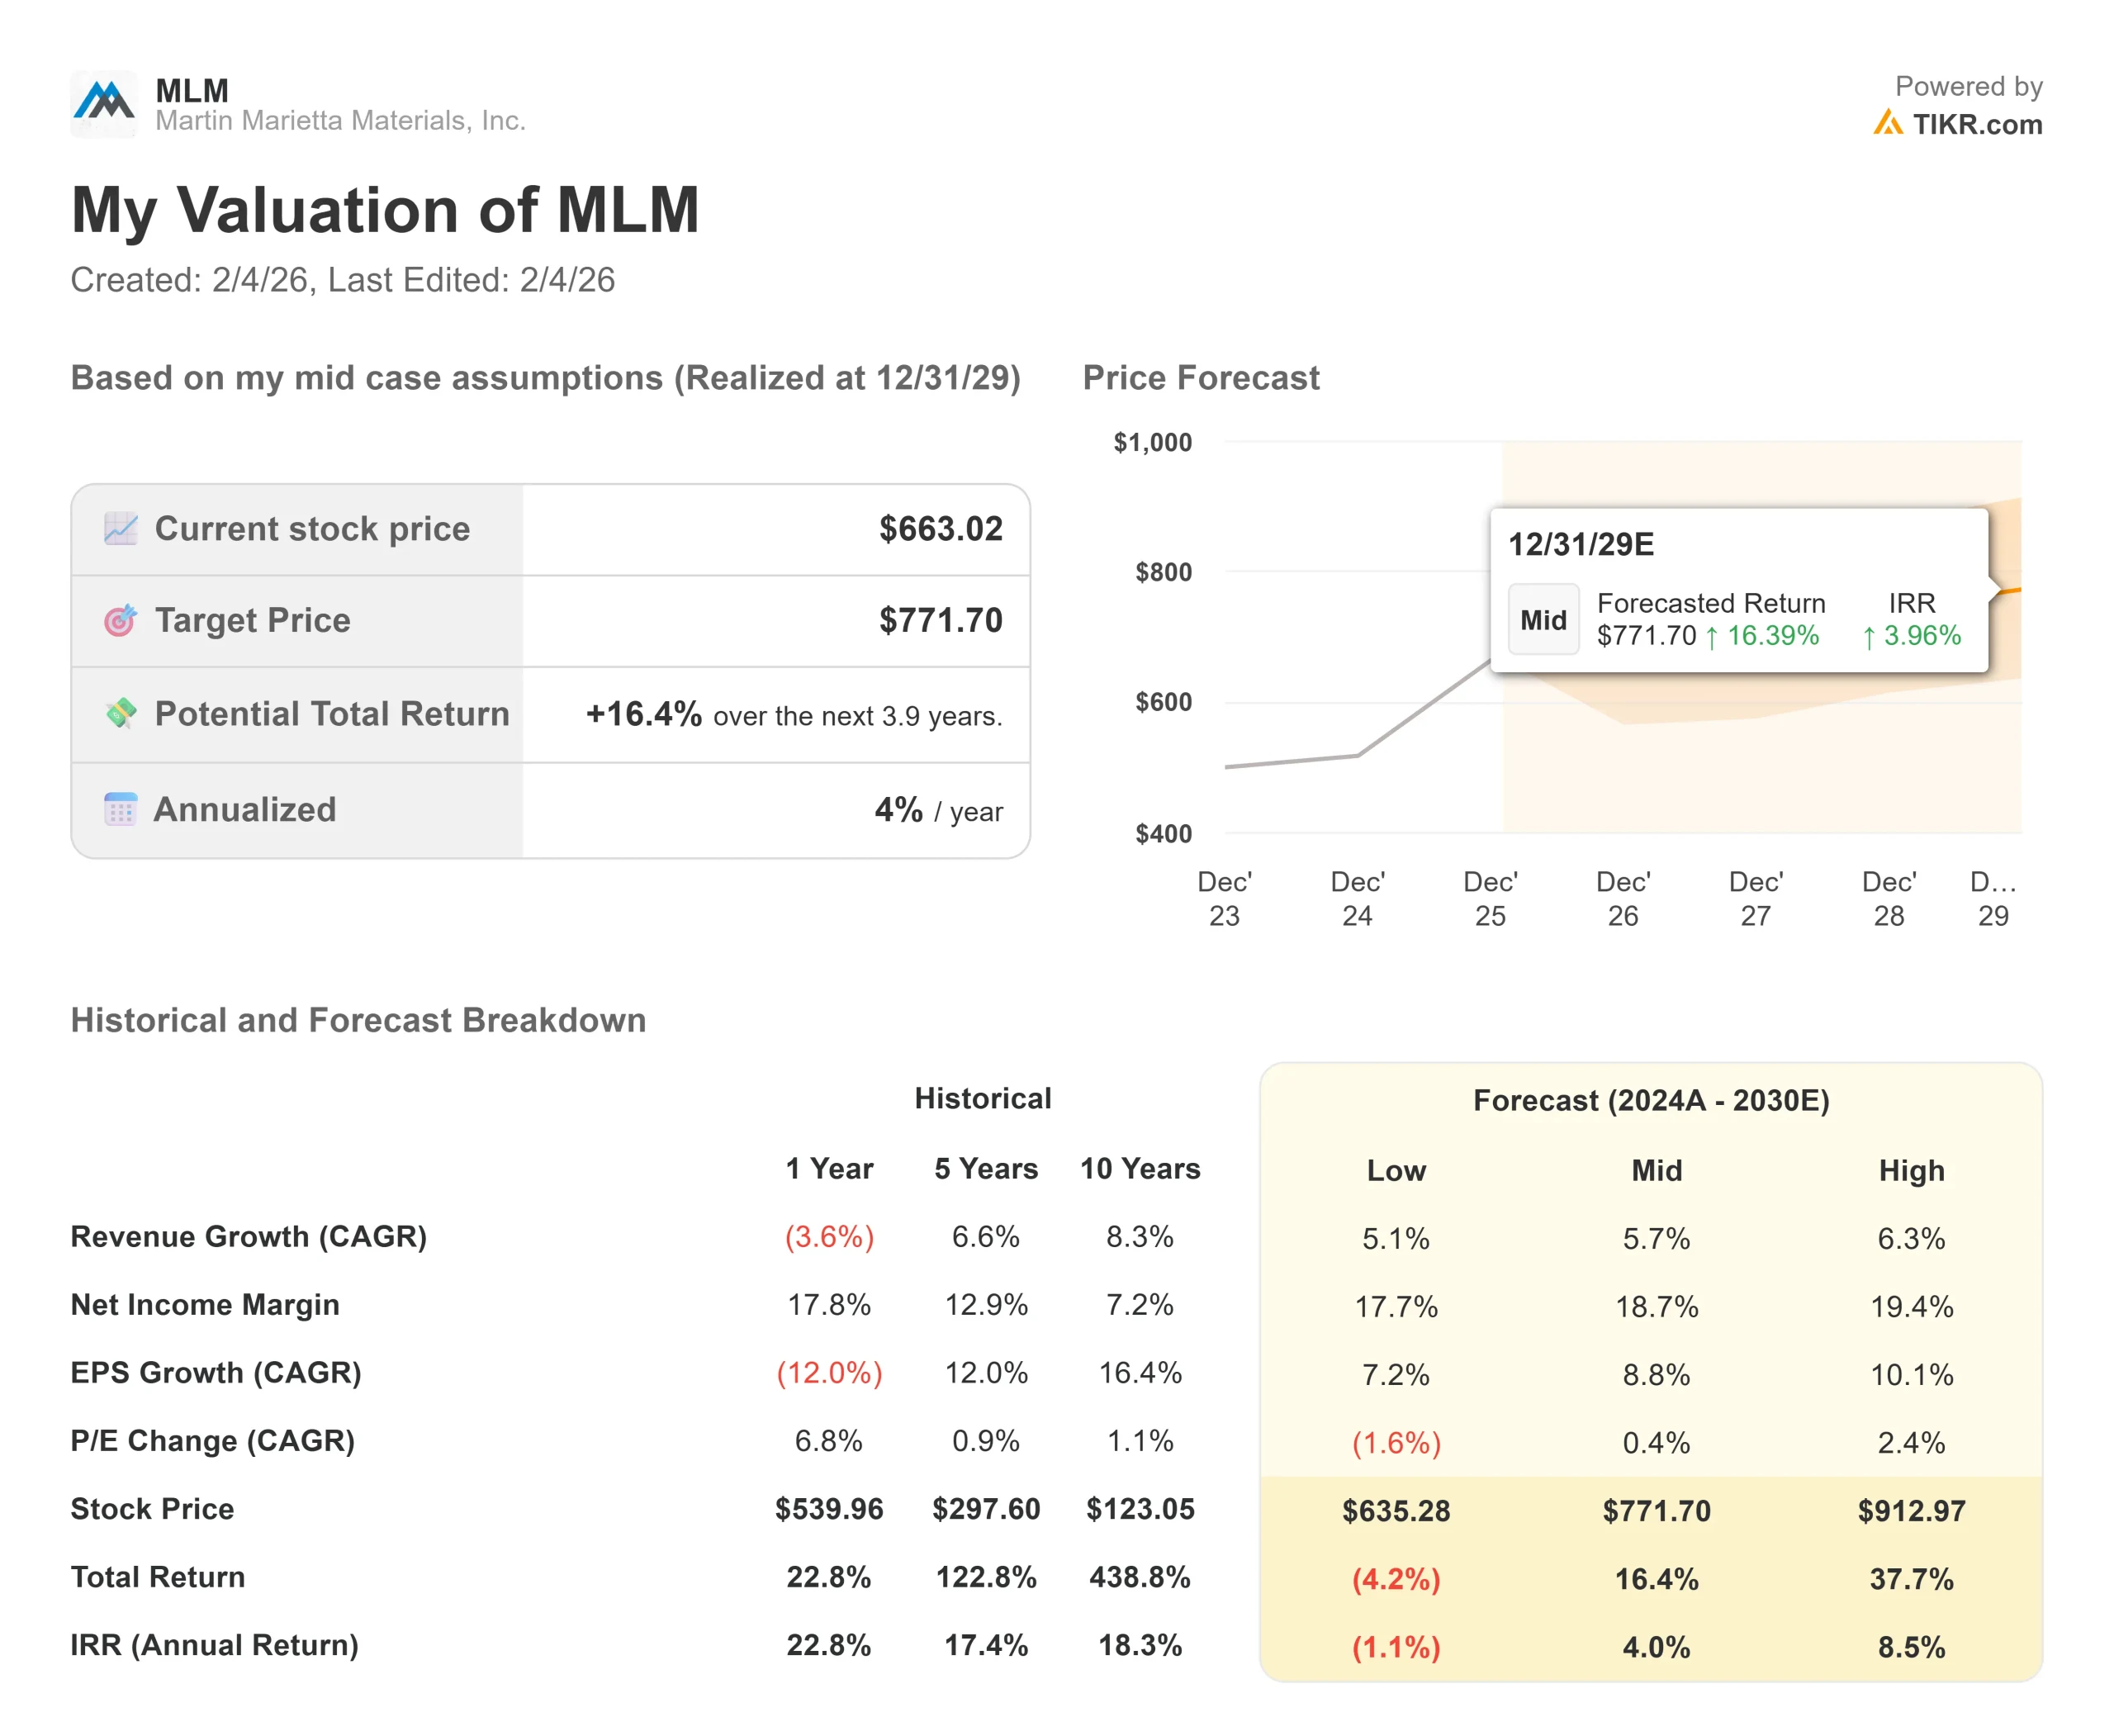Select the Low forecast column header
This screenshot has height=1736, width=2114.
coord(1396,1171)
